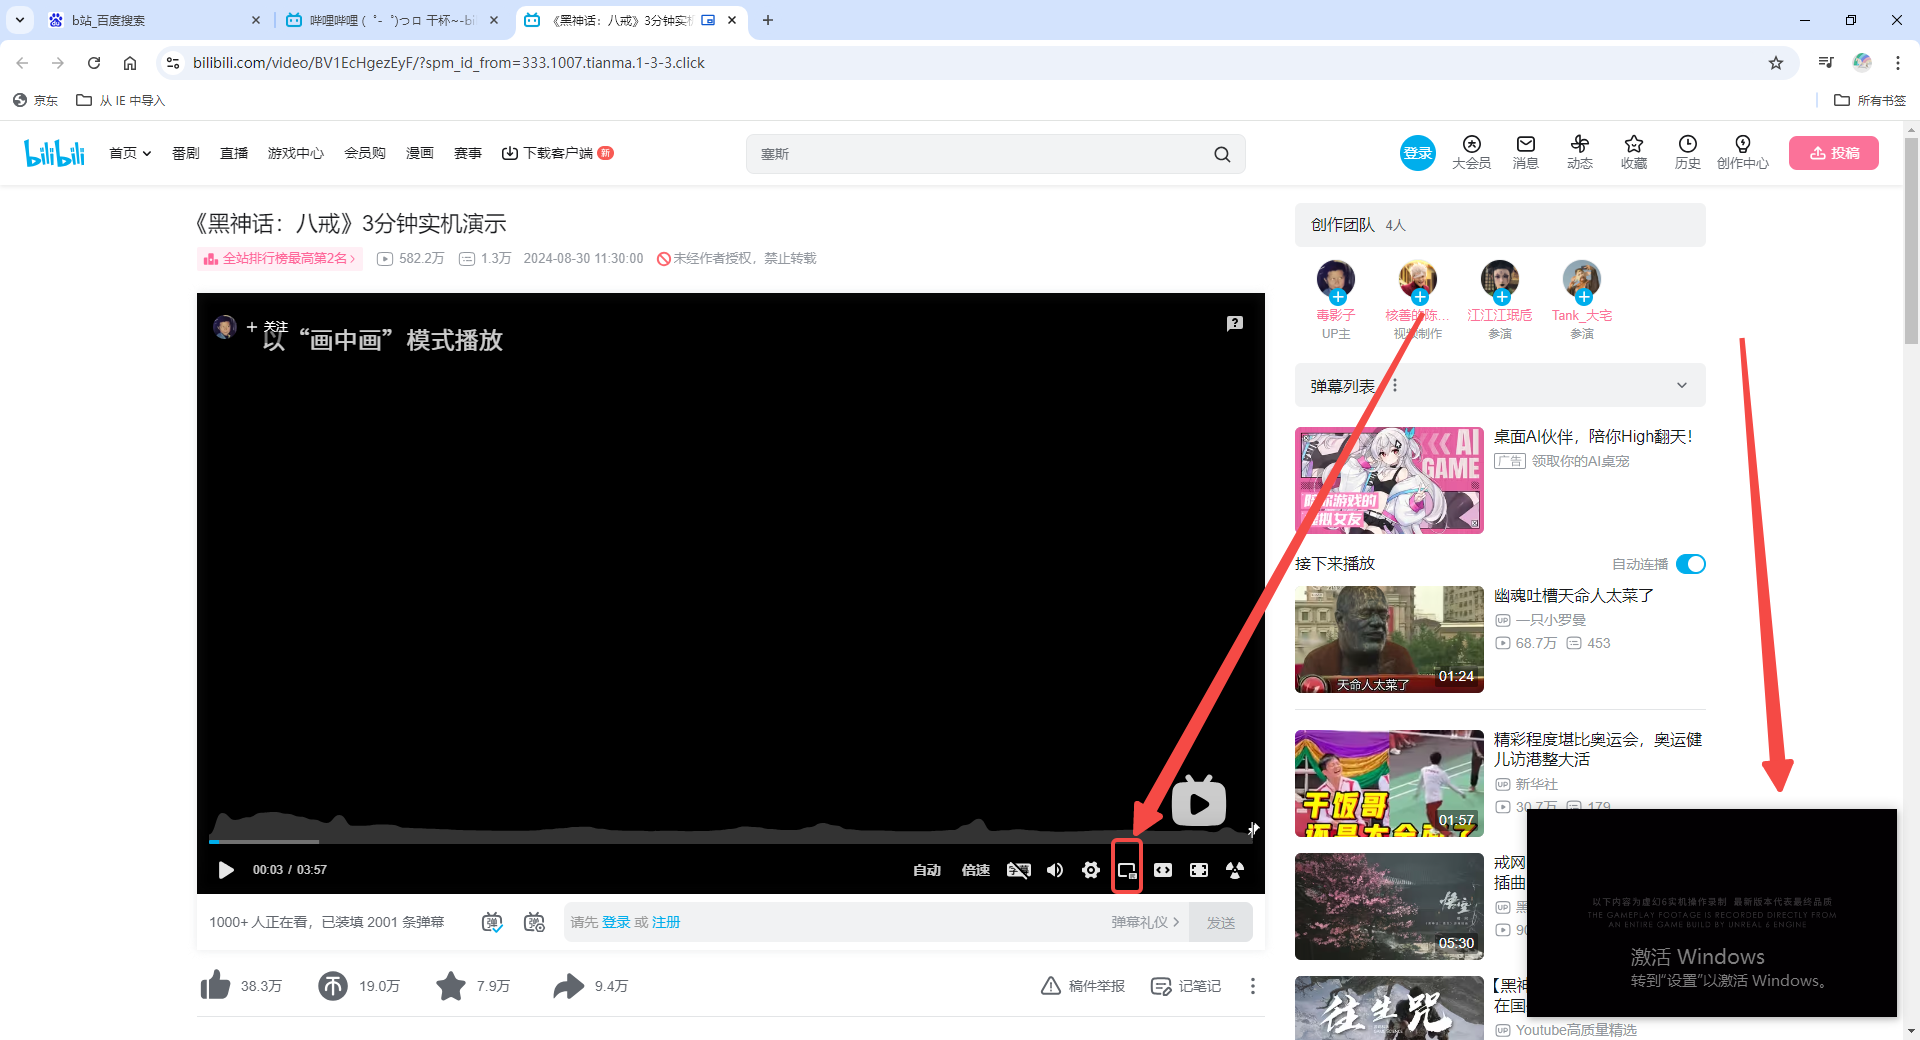Open 历史 history icon
This screenshot has width=1920, height=1040.
(x=1688, y=152)
